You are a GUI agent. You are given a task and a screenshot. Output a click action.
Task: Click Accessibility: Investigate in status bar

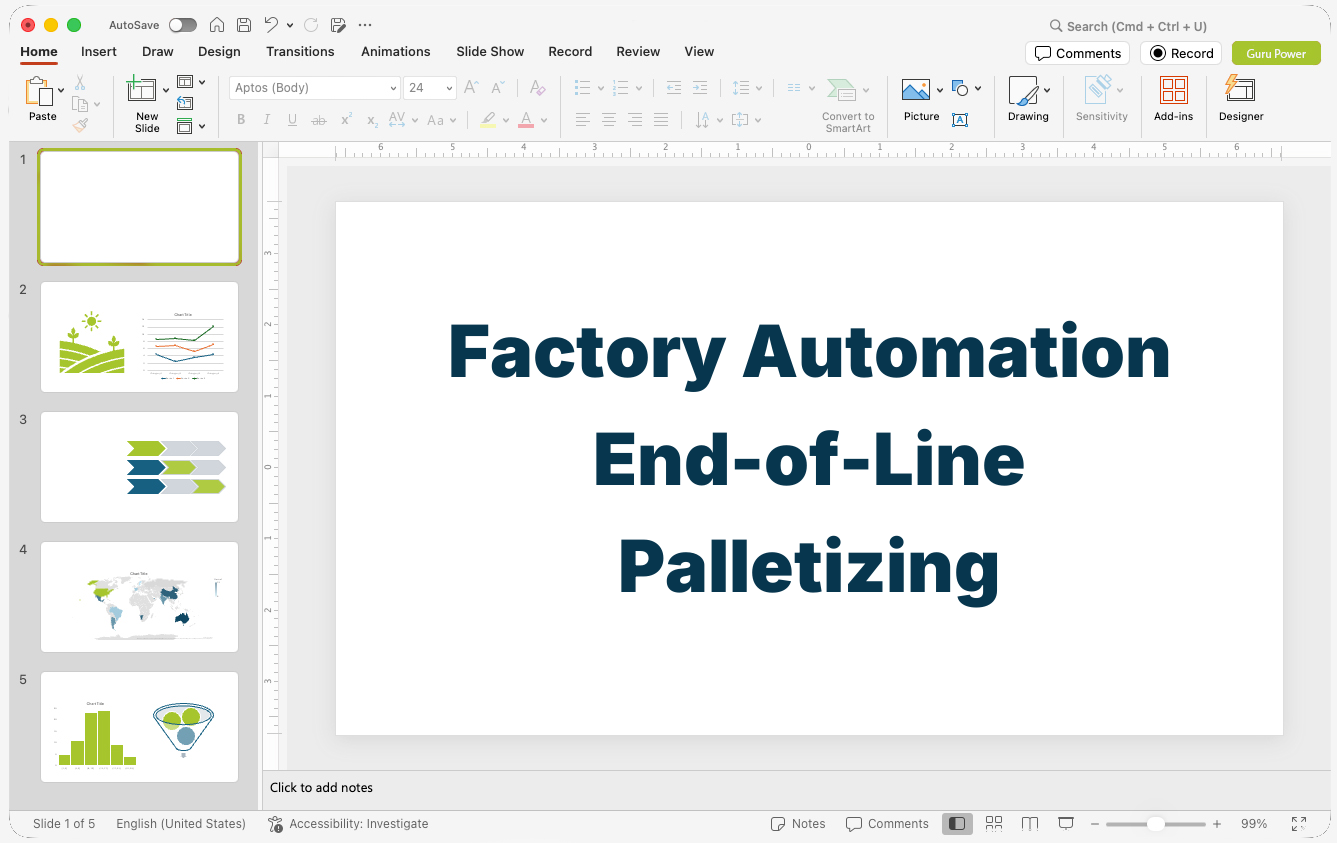348,824
